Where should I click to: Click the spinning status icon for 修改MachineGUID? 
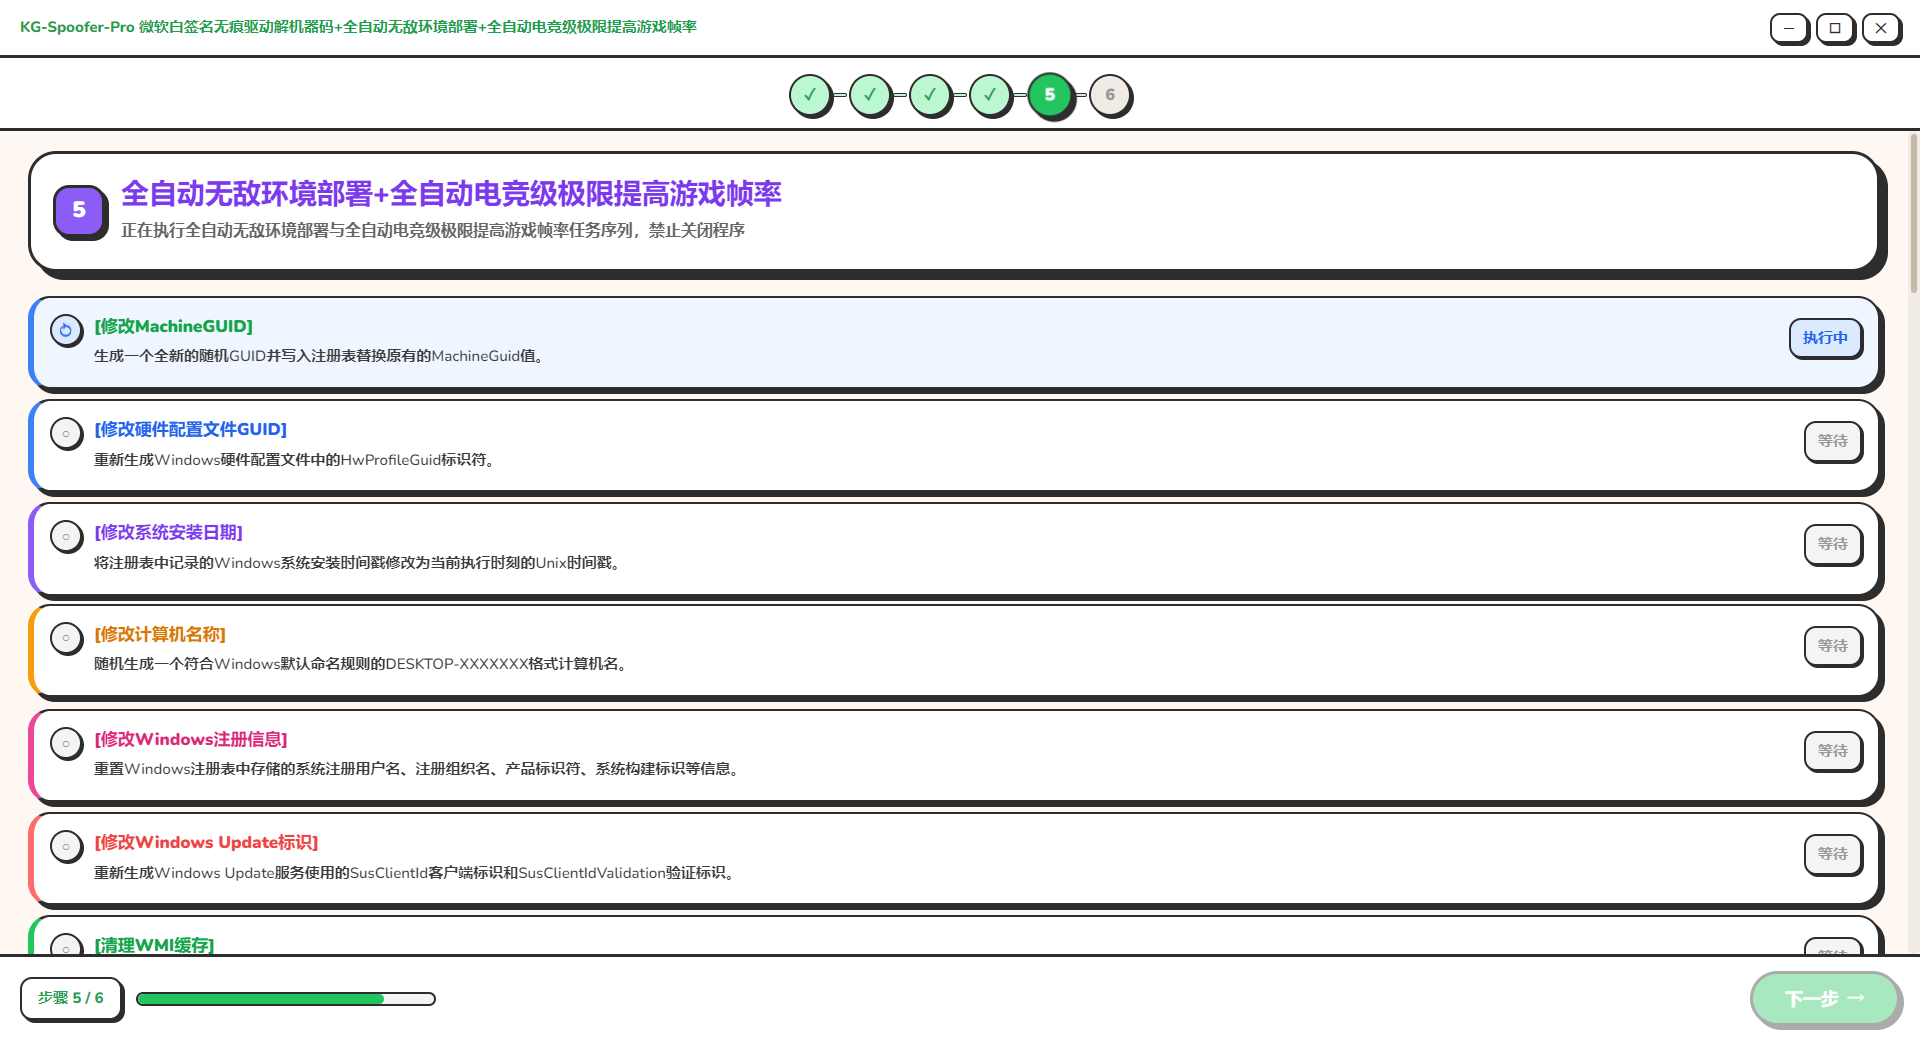coord(66,330)
